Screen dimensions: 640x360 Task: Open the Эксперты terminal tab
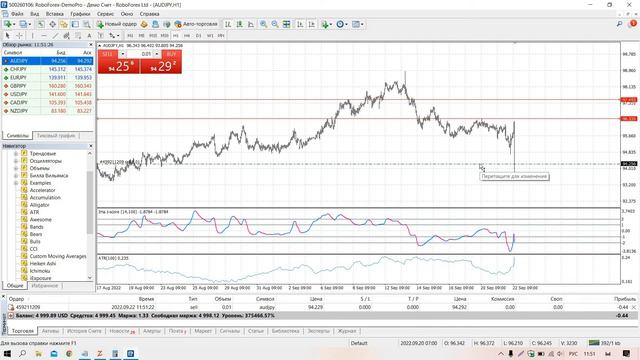tap(318, 331)
